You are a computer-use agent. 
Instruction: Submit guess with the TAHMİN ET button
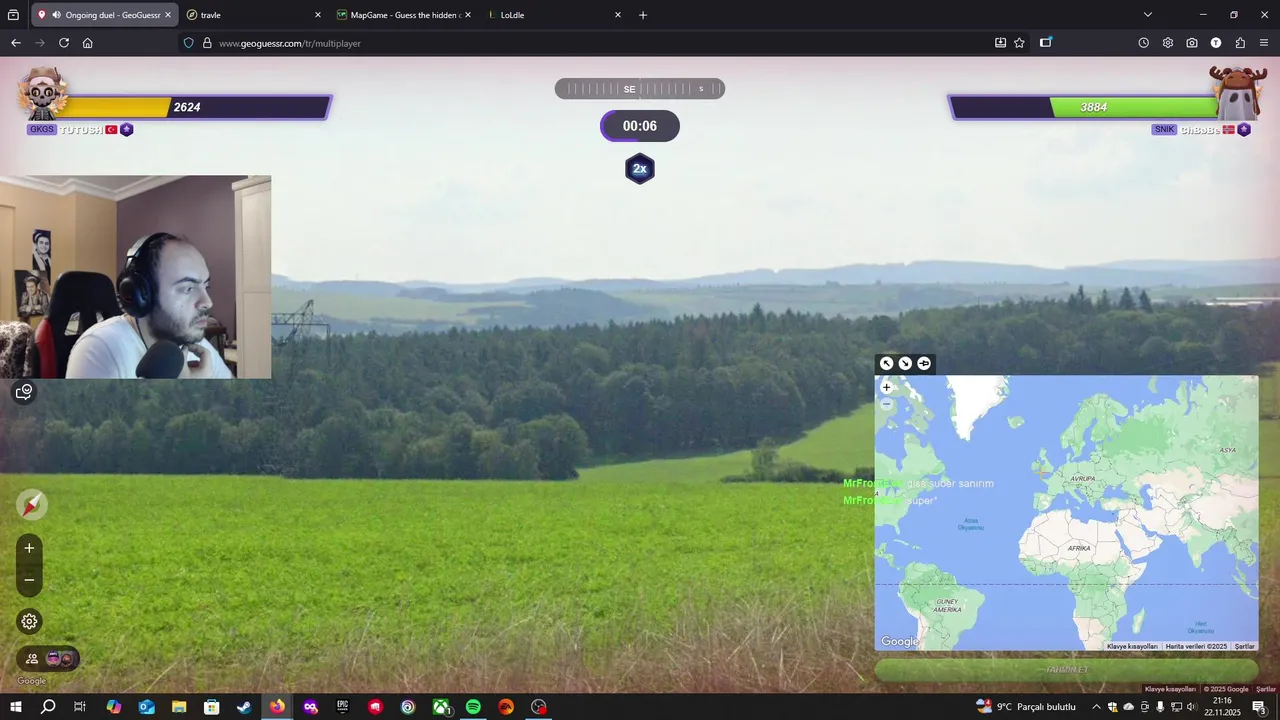(1066, 669)
